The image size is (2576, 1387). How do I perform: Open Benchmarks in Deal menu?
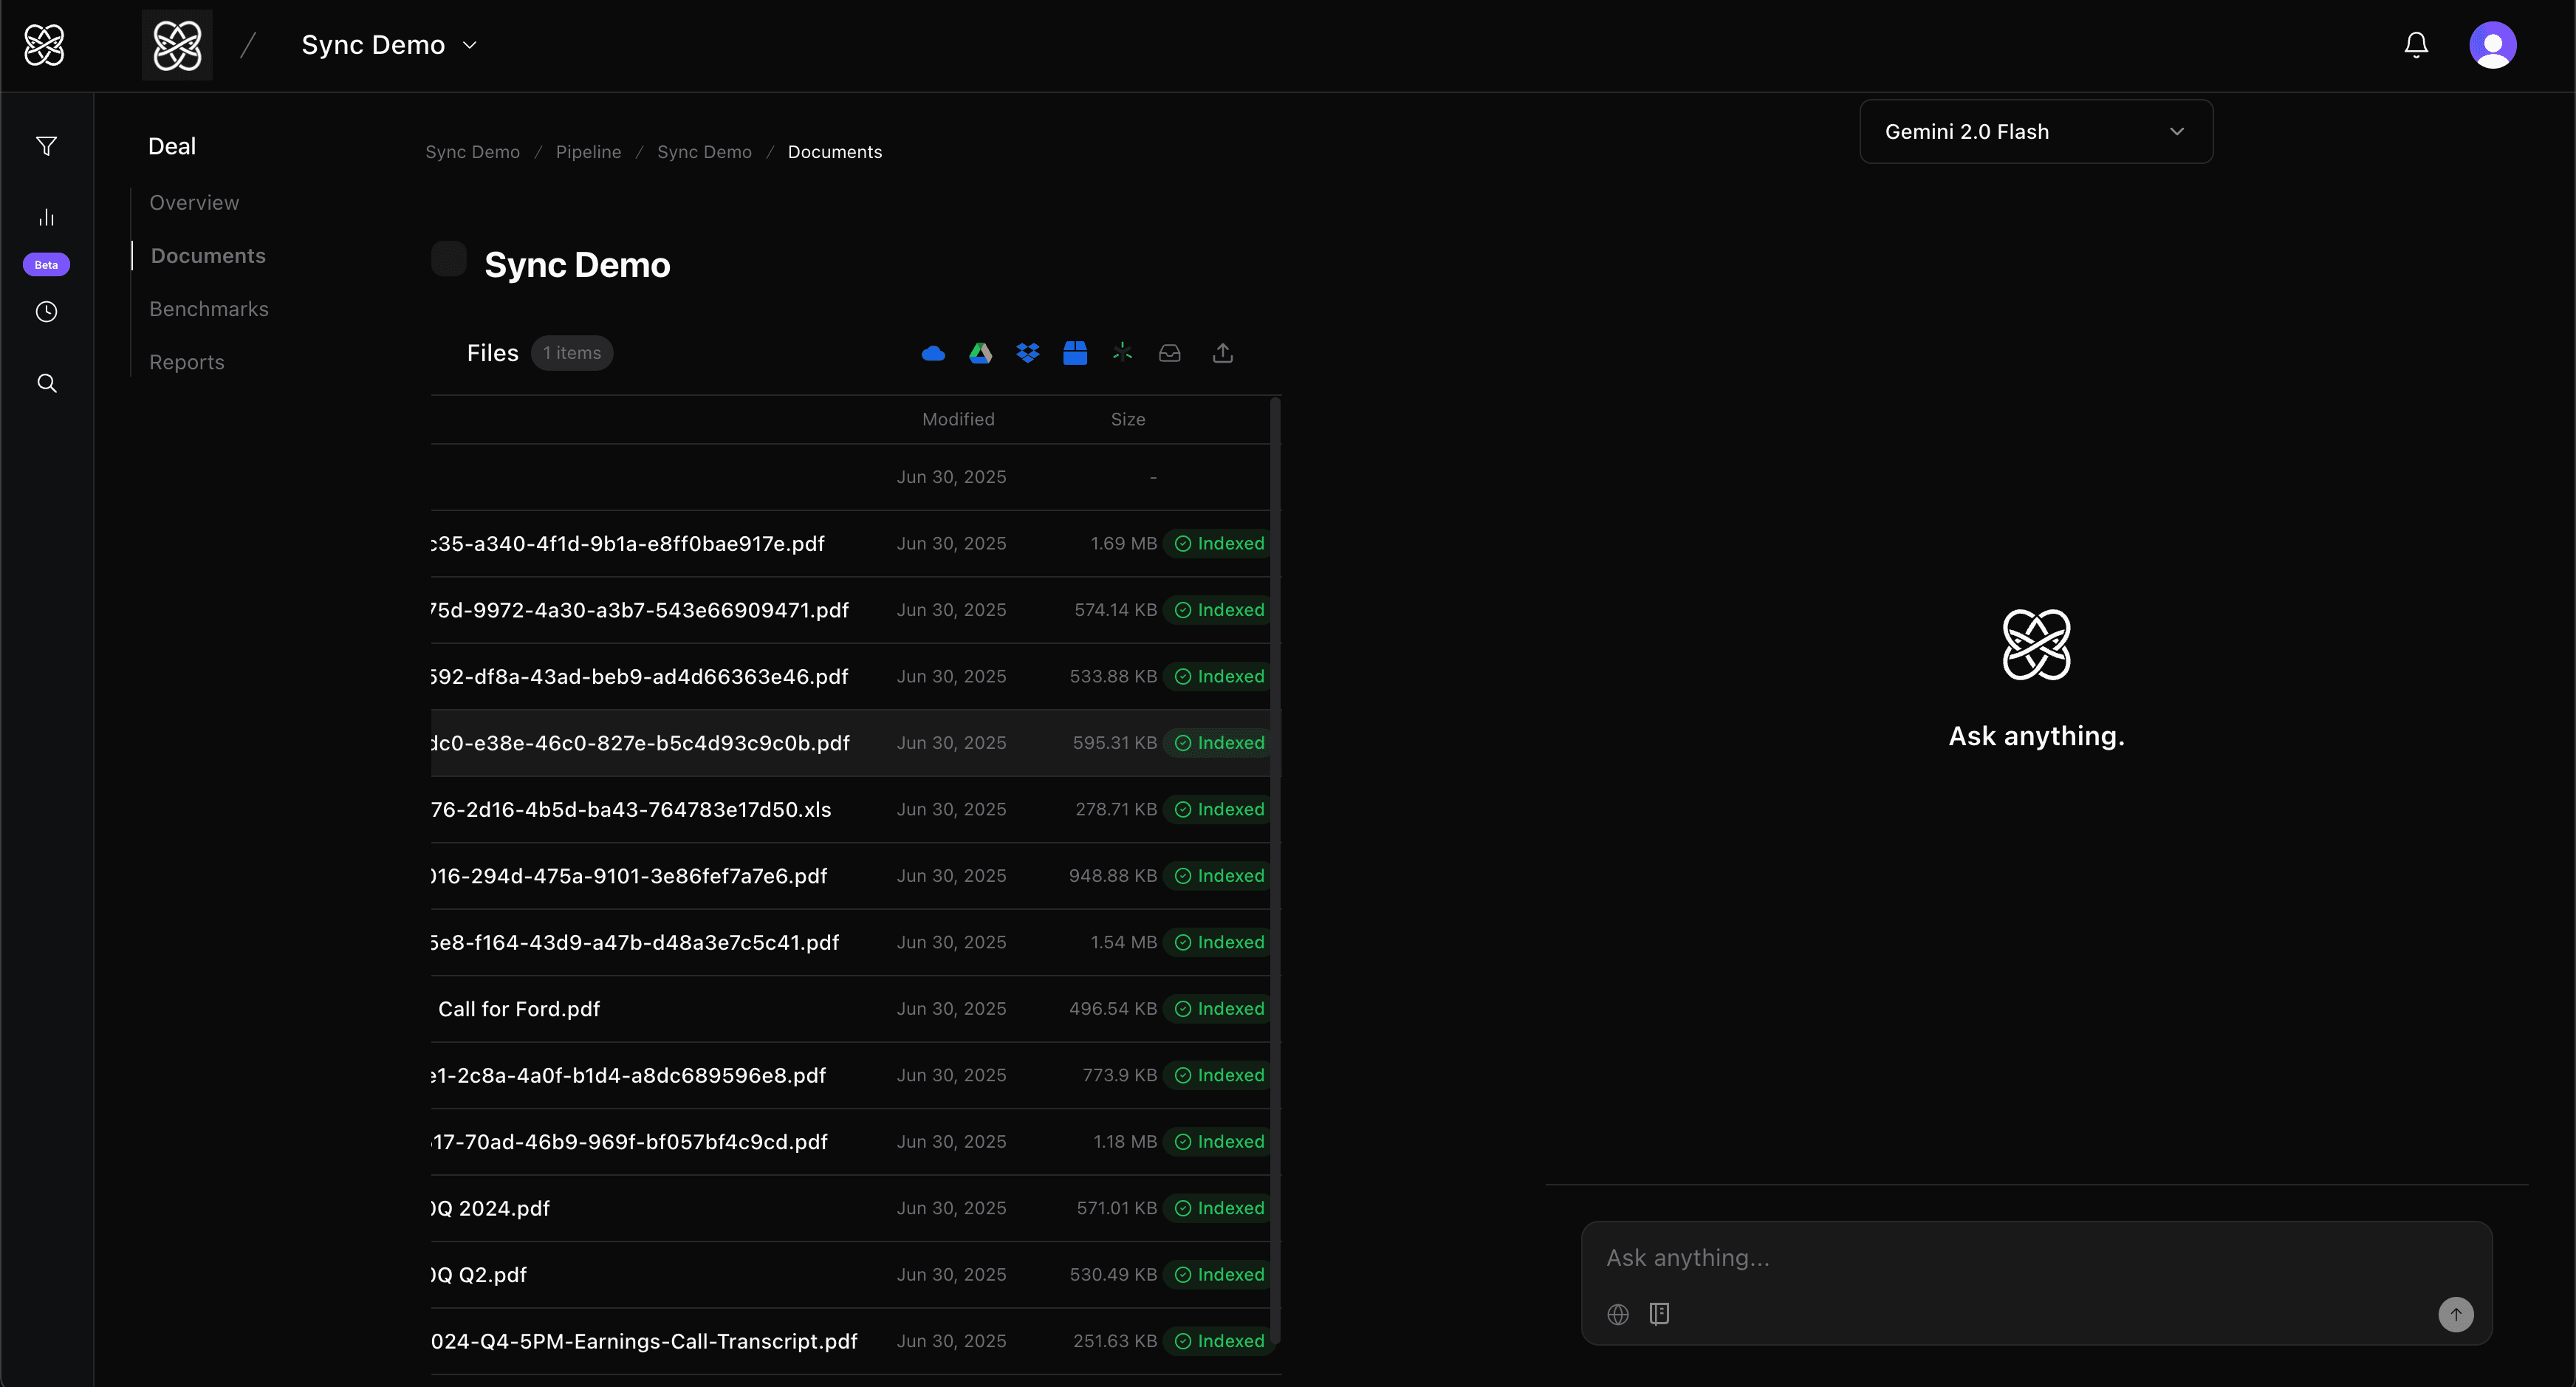pos(209,309)
